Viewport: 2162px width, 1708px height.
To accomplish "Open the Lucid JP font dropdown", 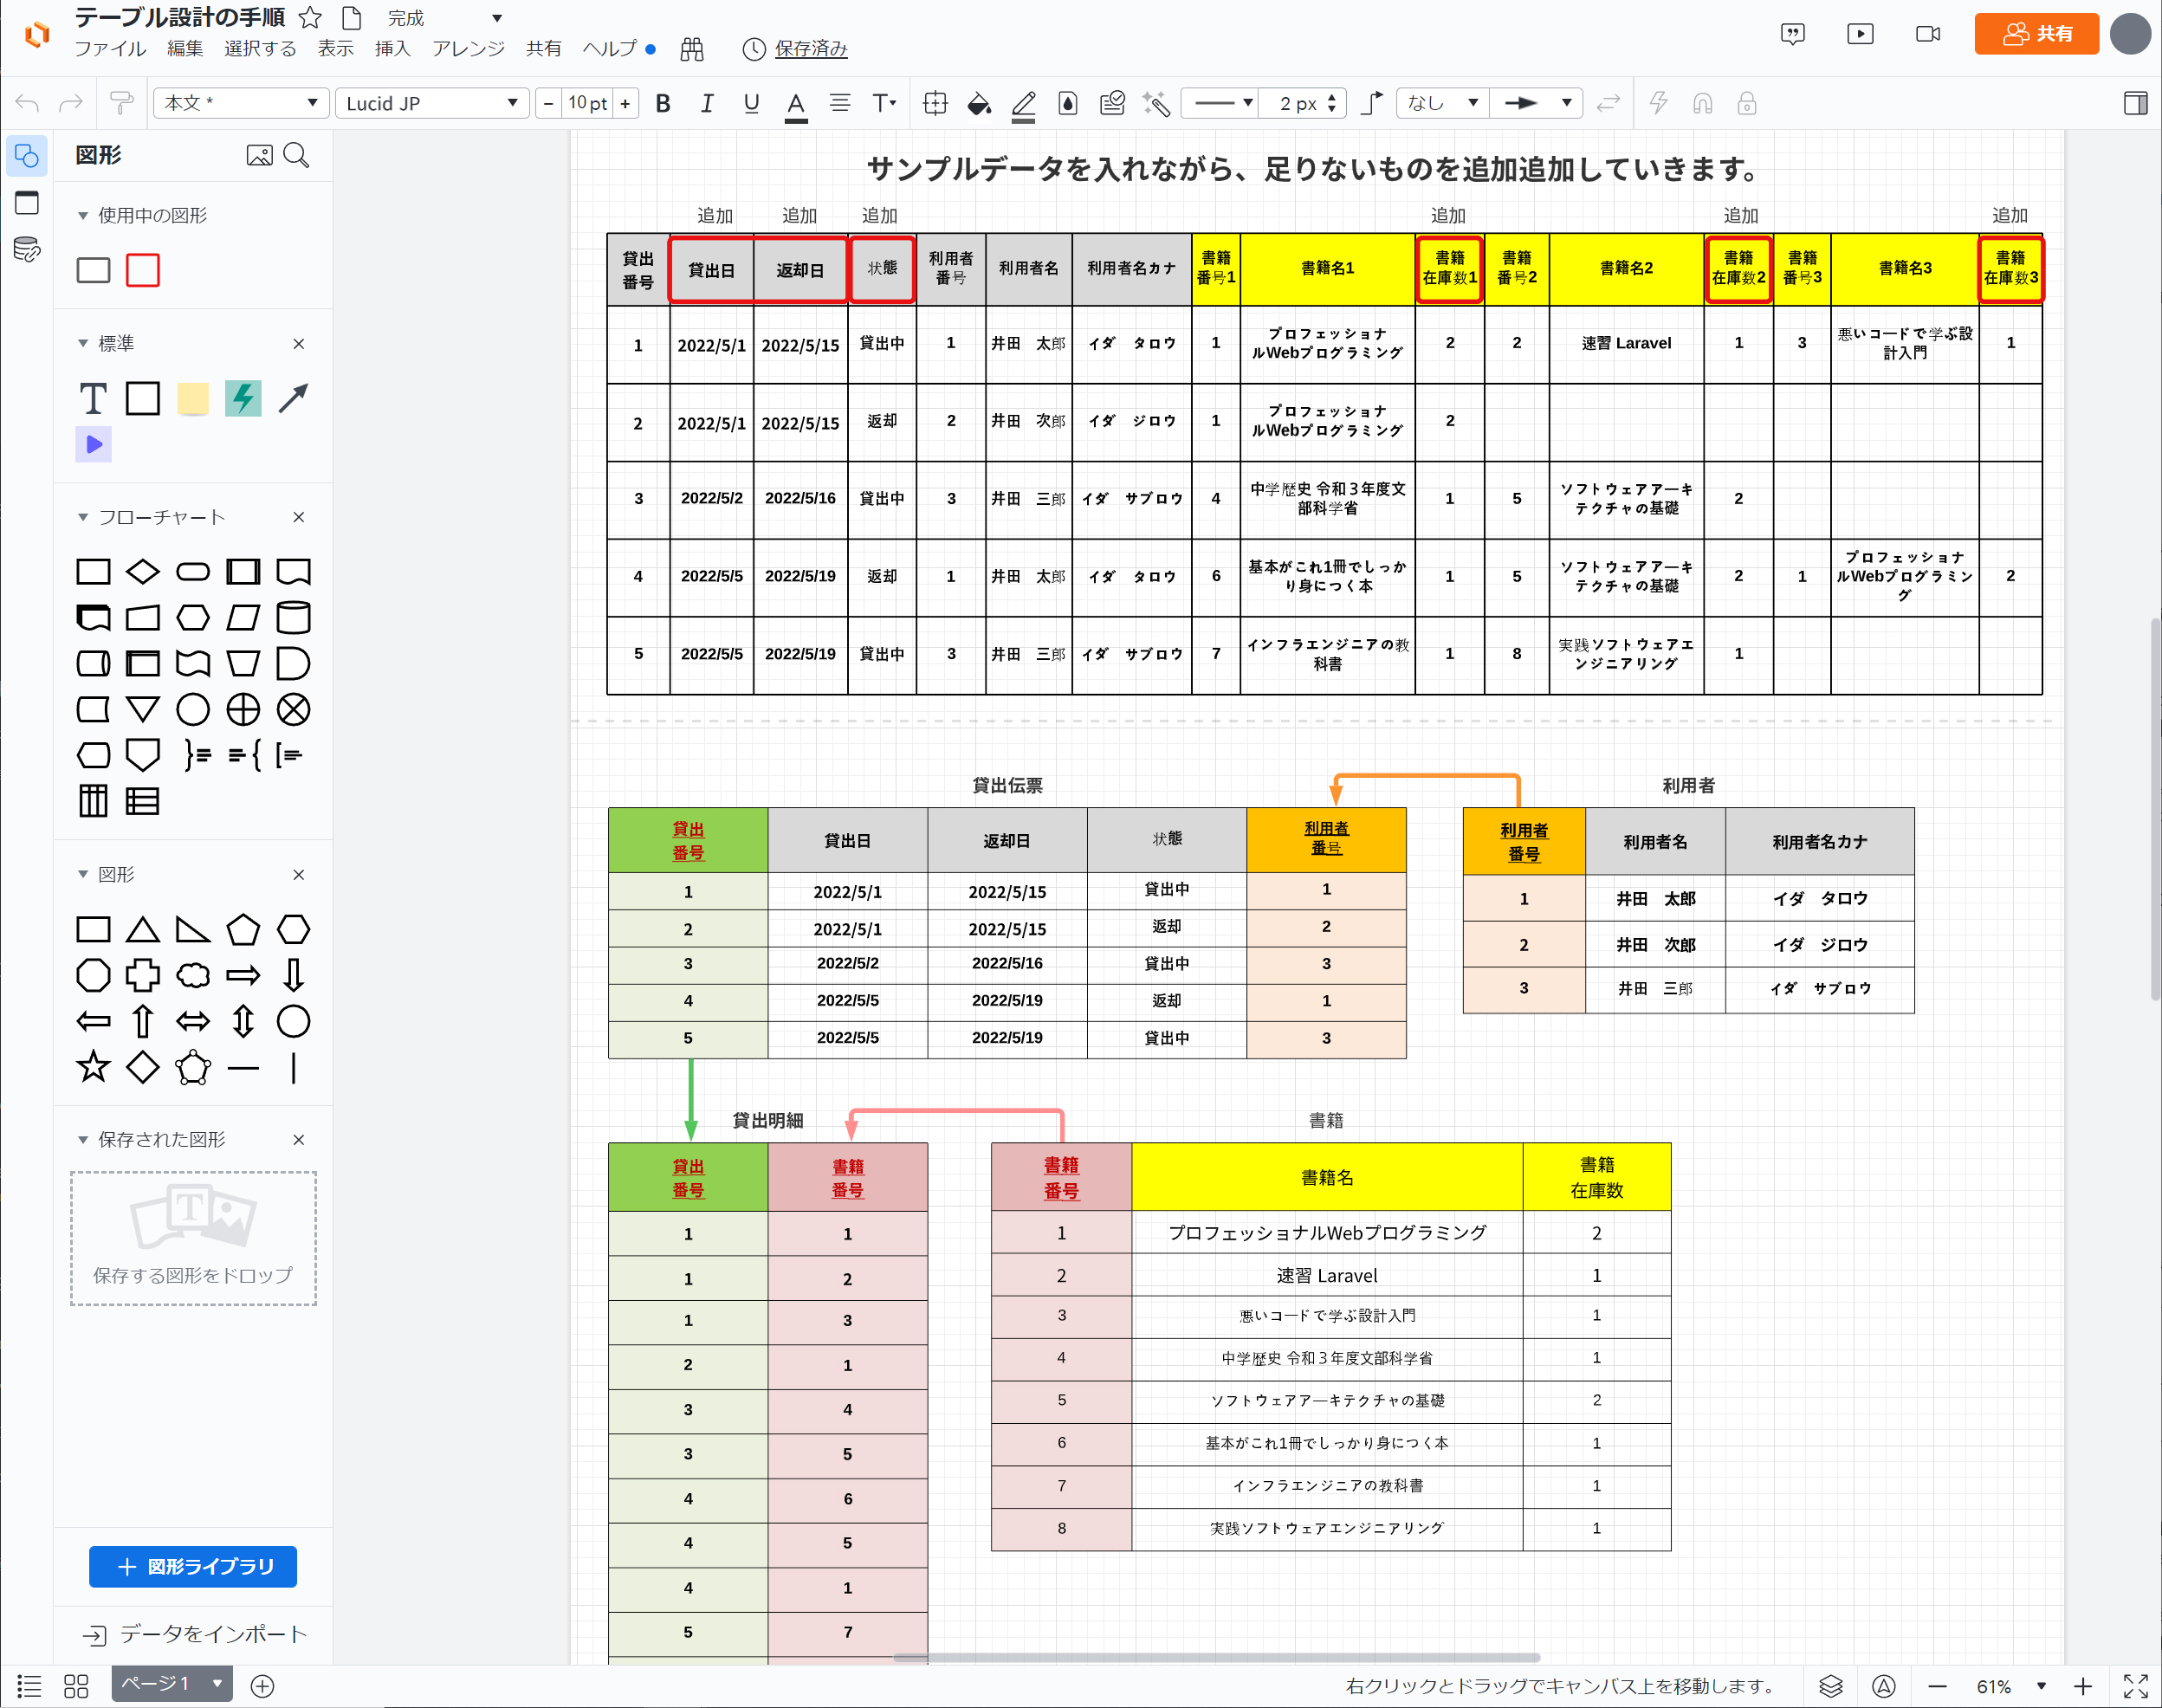I will (431, 103).
